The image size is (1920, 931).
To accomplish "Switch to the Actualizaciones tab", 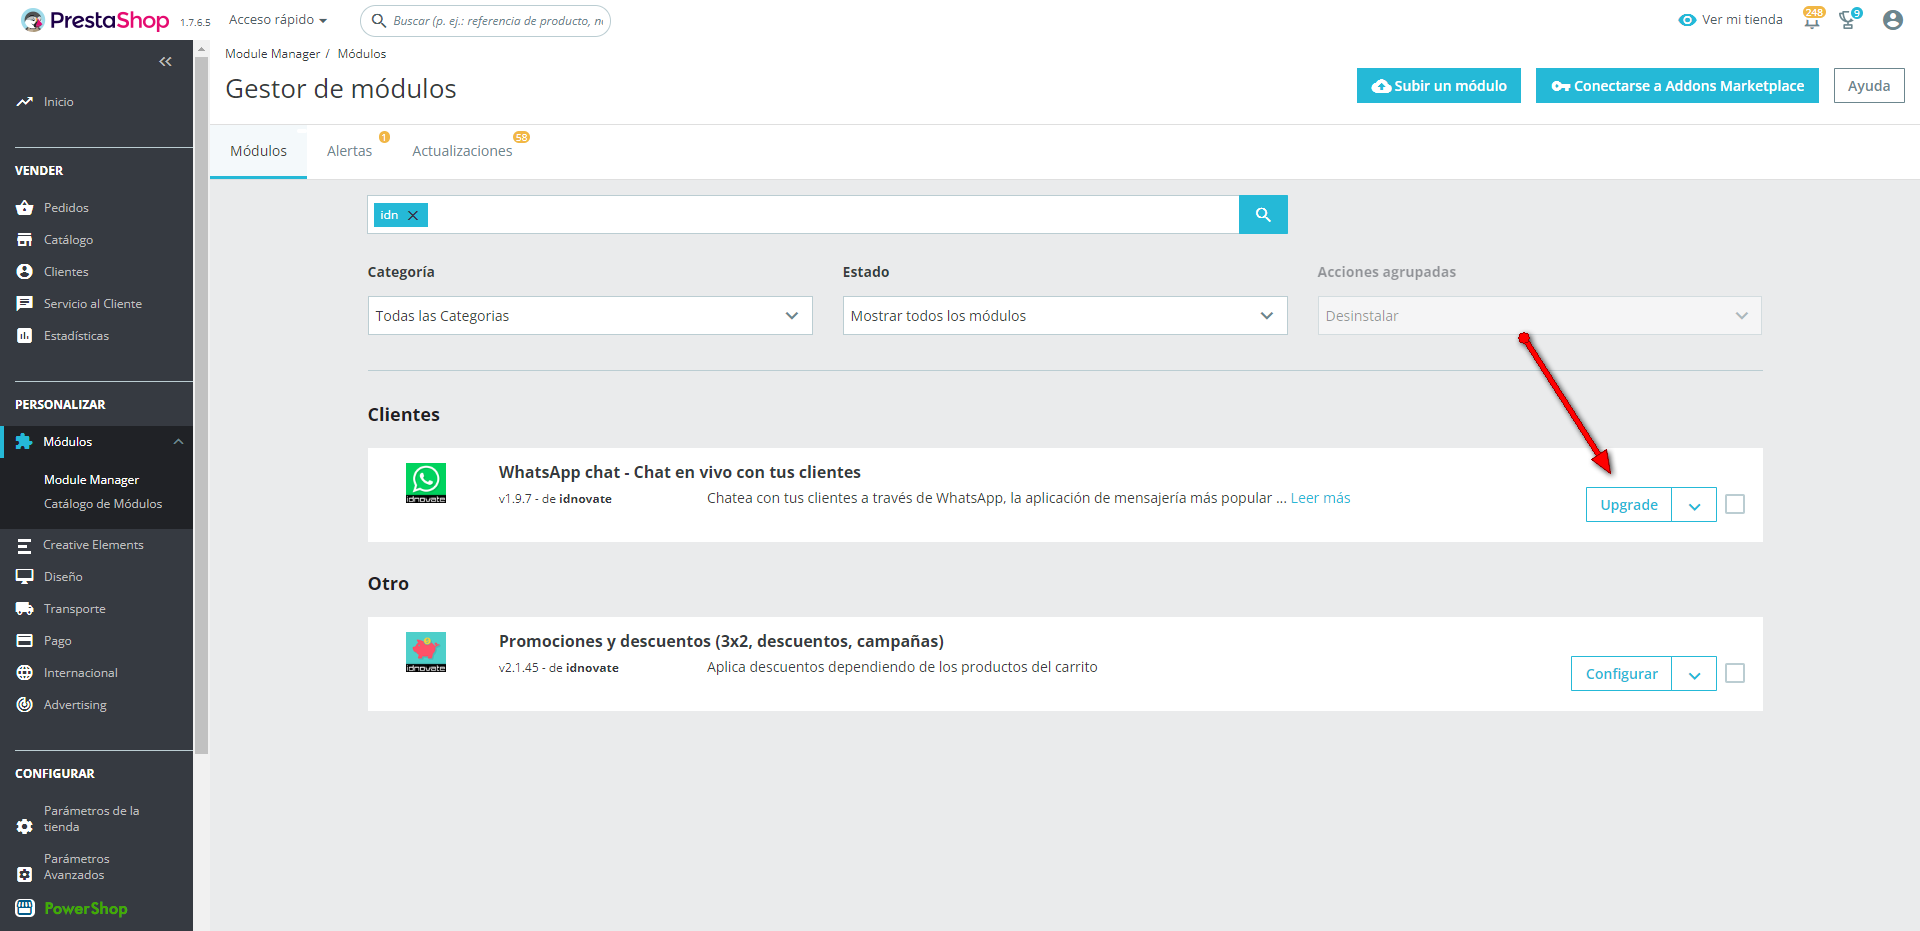I will point(462,151).
